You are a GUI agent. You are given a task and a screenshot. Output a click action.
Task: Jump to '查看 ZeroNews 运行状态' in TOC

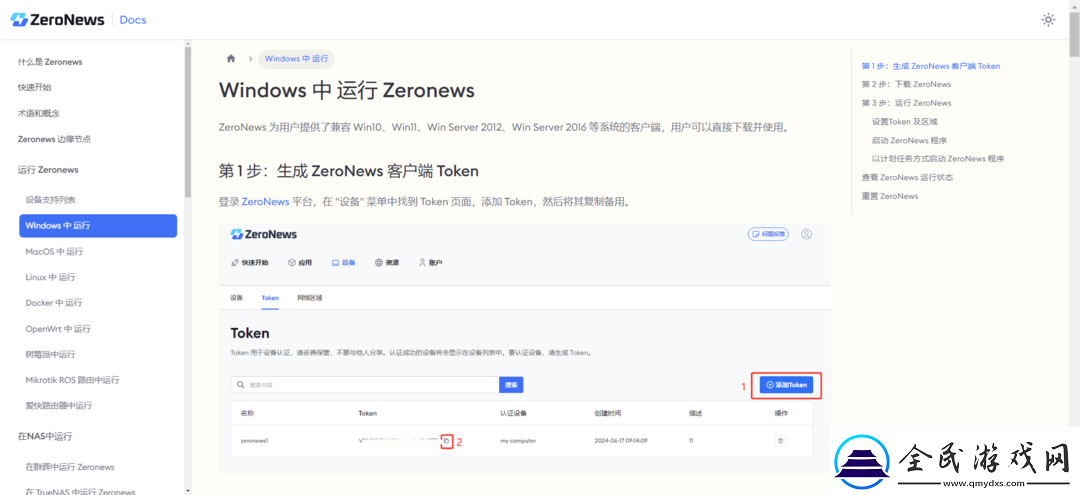[x=907, y=177]
